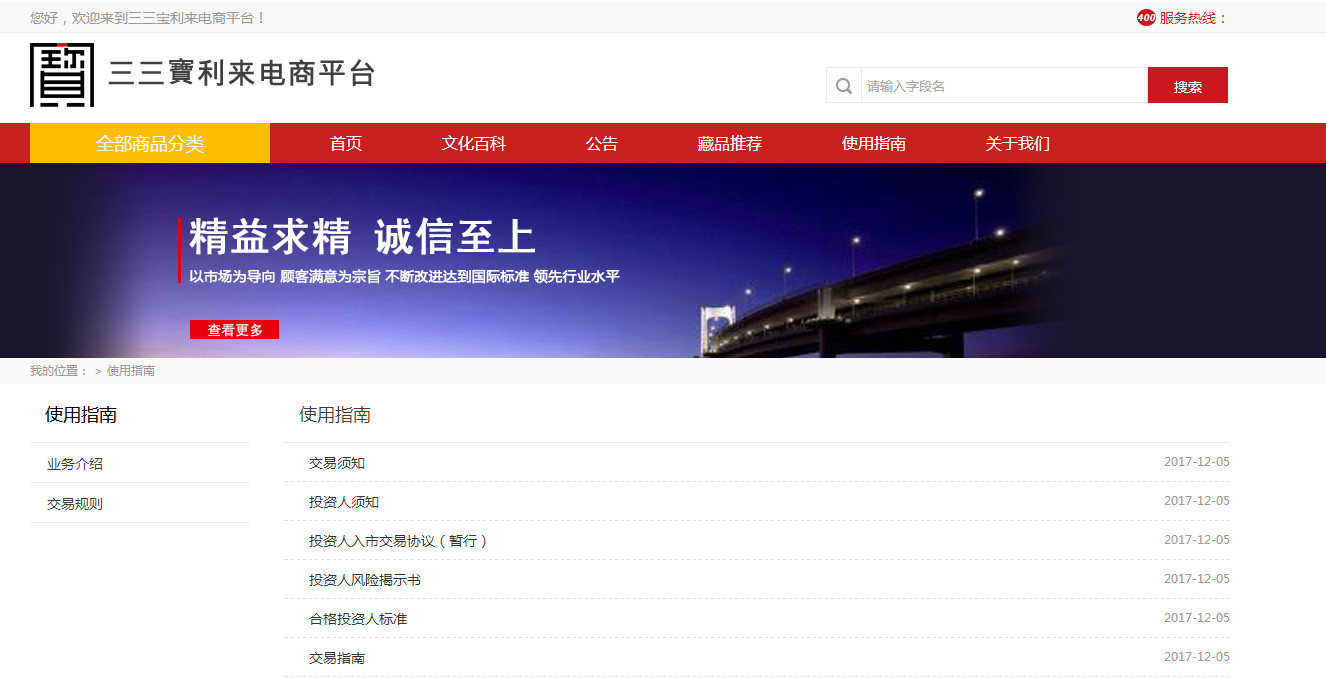Expand 全部商品分类 category menu
1326x678 pixels.
coord(150,144)
